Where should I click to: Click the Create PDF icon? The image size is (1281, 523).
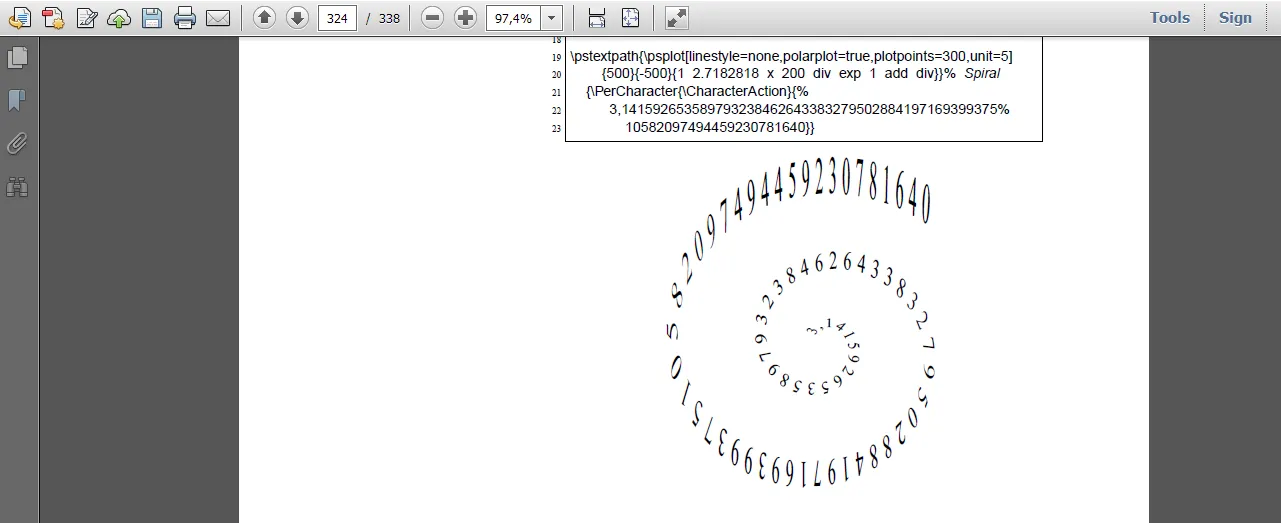point(53,17)
